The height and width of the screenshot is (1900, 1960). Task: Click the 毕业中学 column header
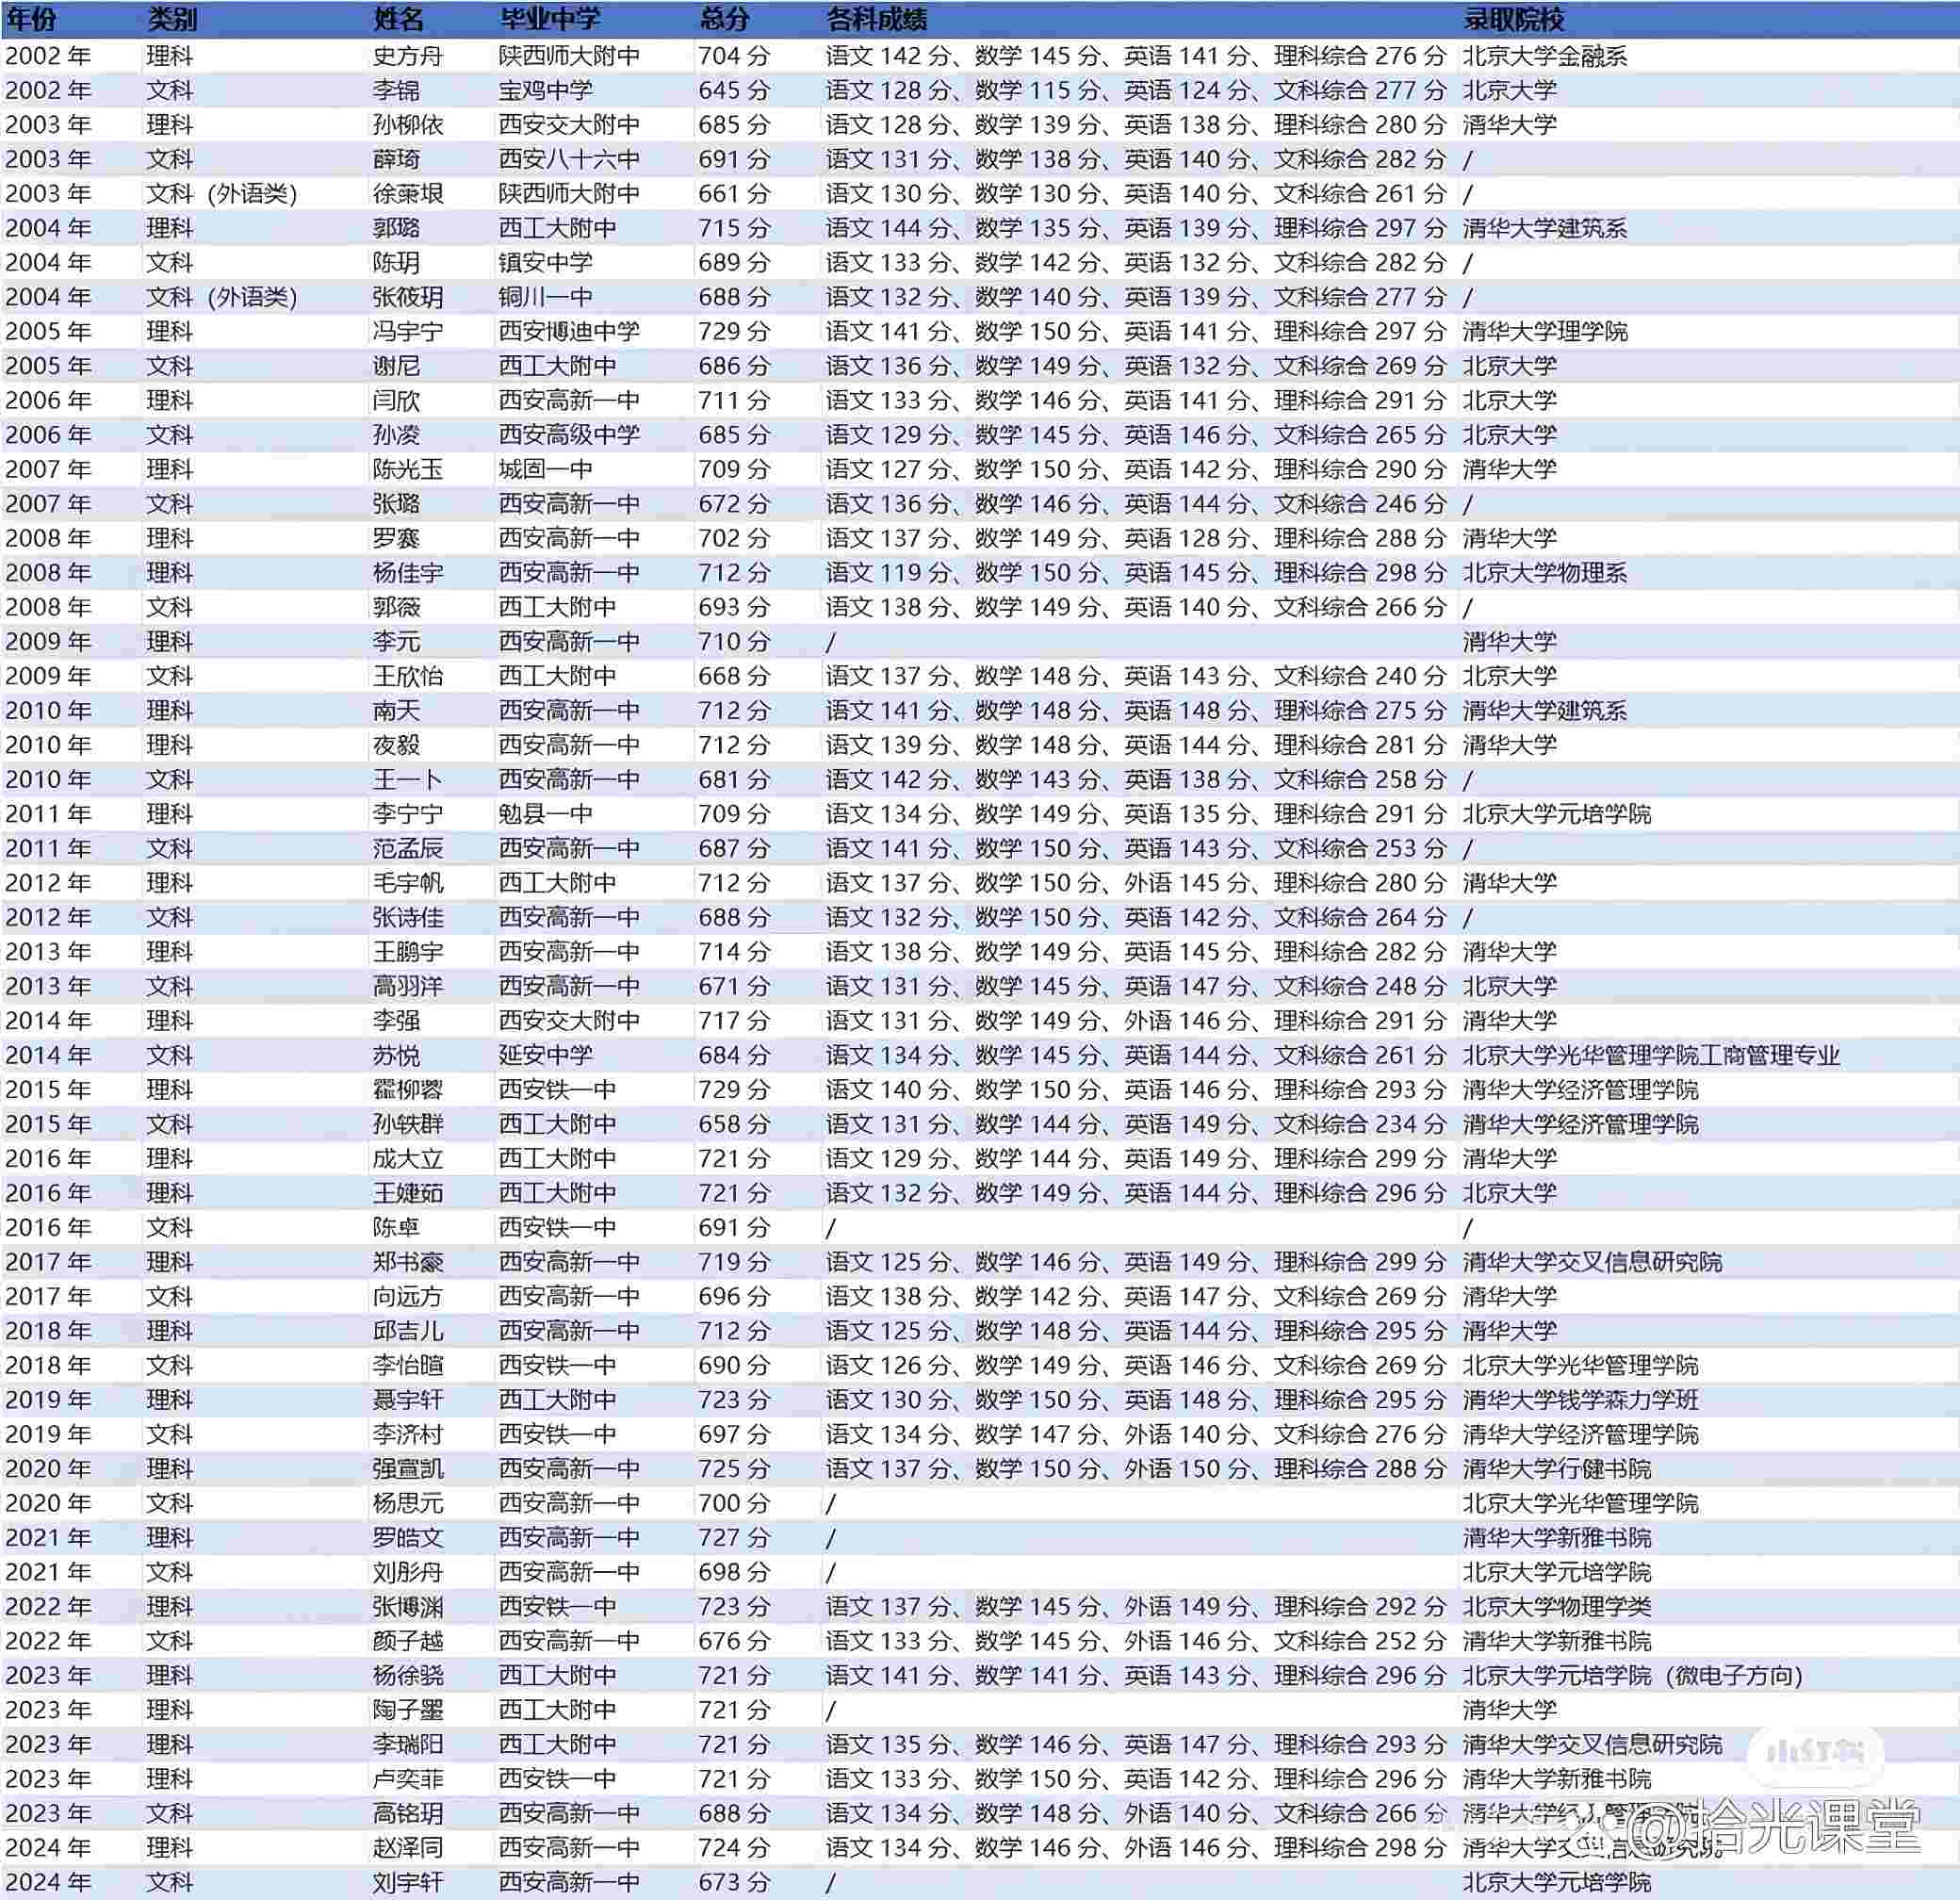(x=549, y=19)
